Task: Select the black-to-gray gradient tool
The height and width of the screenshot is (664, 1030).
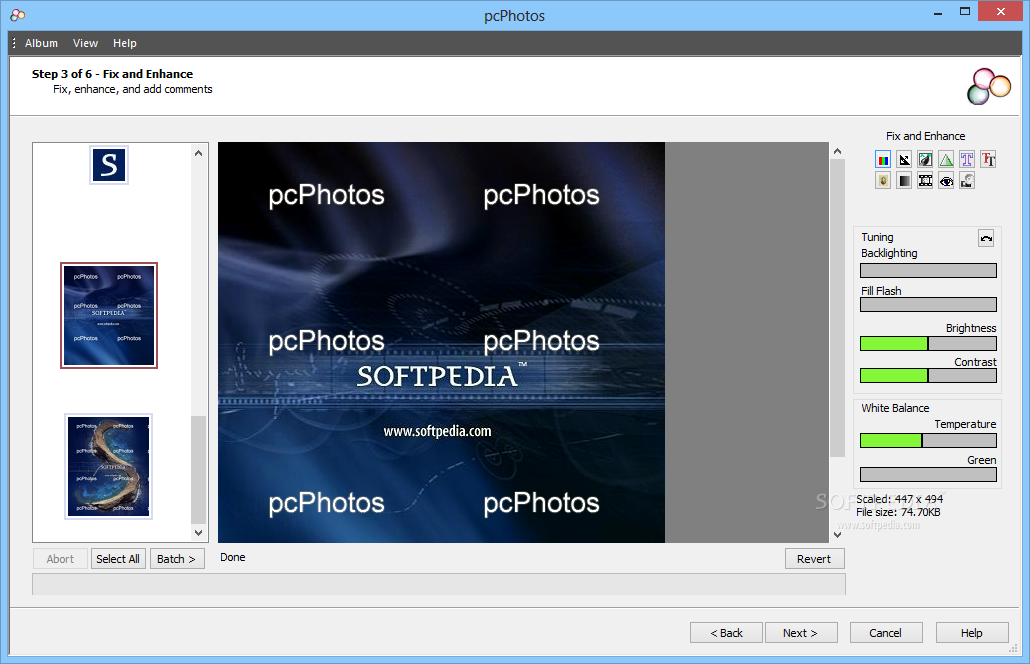Action: point(904,181)
